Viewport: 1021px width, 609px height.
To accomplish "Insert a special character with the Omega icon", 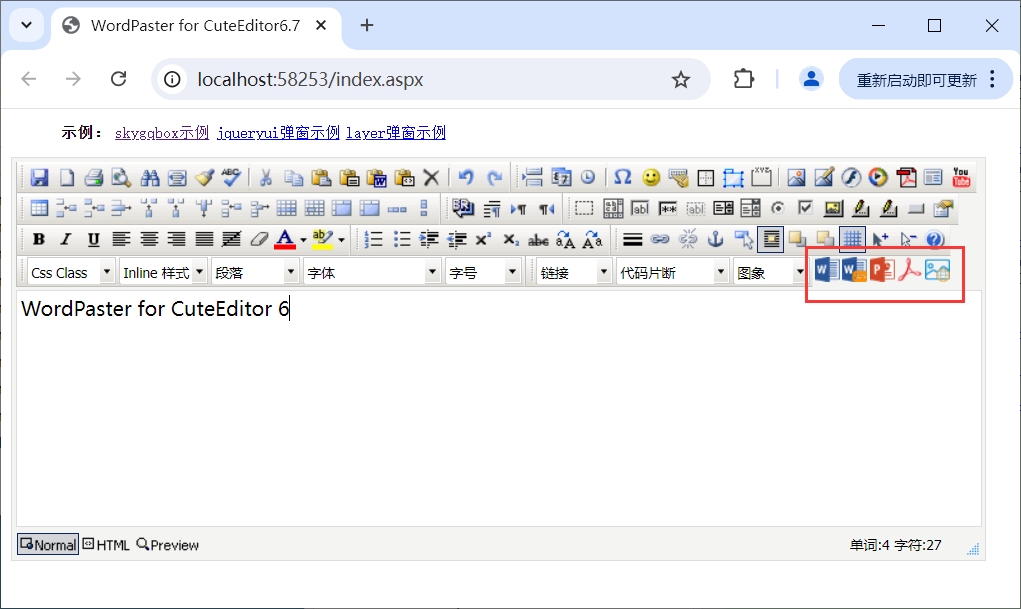I will pos(622,178).
